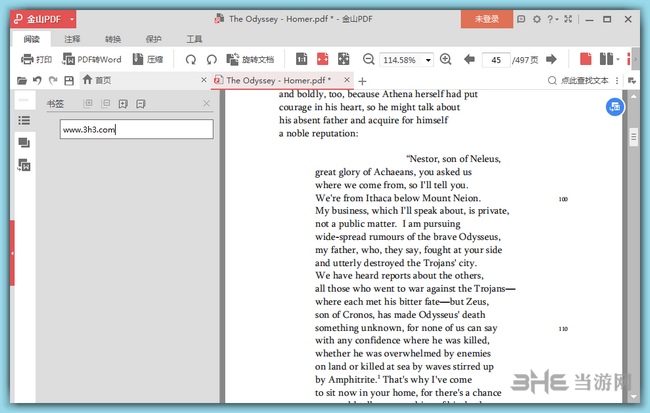The image size is (650, 413).
Task: Go to next page with right arrow
Action: coord(551,59)
